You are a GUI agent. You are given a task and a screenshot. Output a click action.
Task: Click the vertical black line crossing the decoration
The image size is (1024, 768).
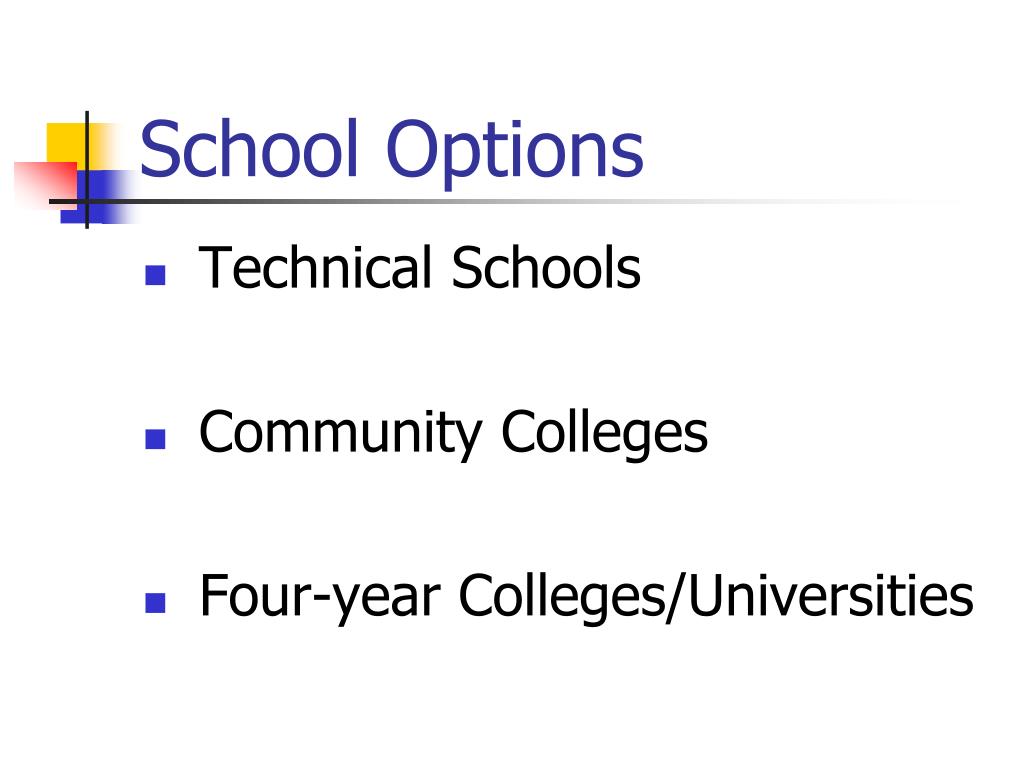[87, 170]
